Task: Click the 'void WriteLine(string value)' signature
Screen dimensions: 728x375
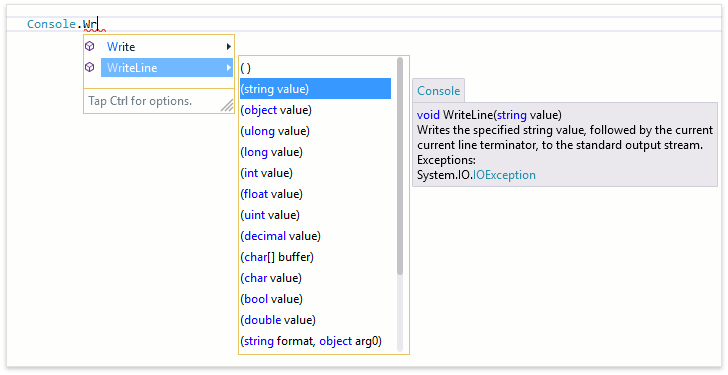Action: tap(489, 115)
